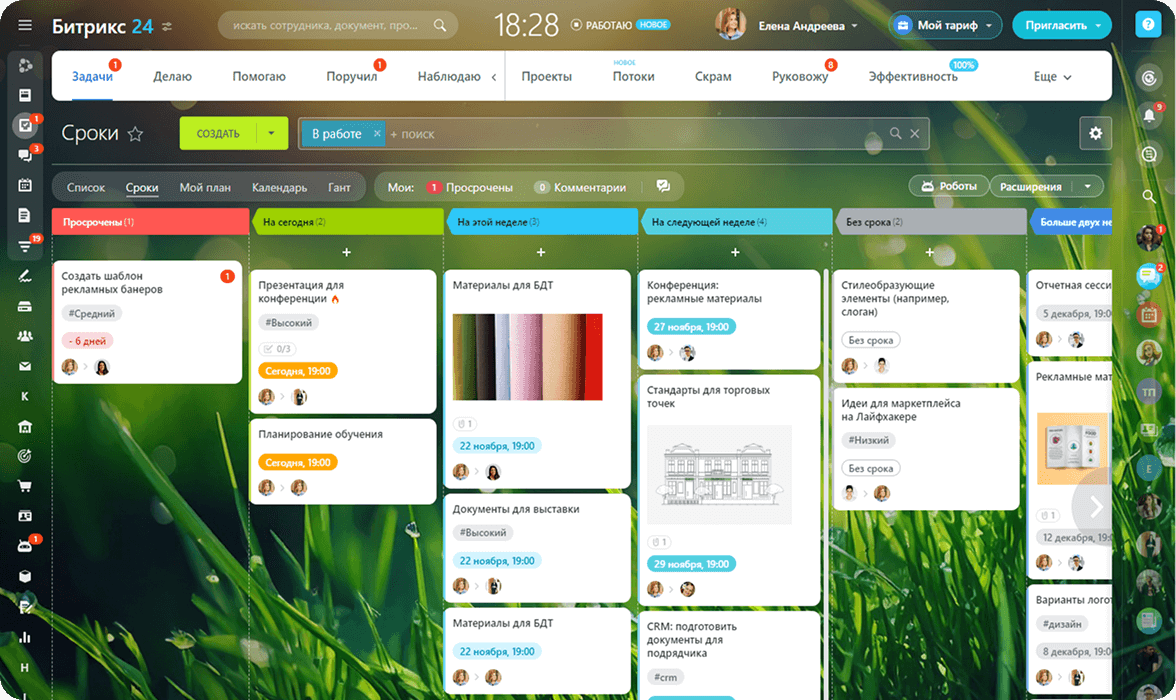Open fabric swatches image in Материалы для БДТ
Screen dimensions: 1176x700
528,357
